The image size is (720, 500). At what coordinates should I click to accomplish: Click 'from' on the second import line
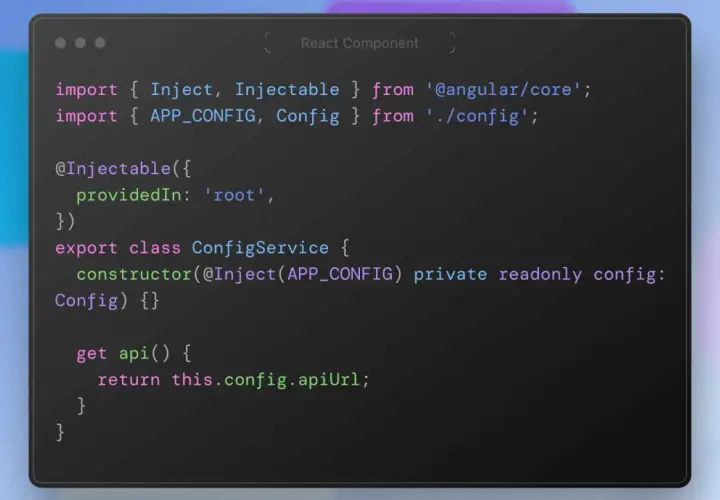coord(393,116)
